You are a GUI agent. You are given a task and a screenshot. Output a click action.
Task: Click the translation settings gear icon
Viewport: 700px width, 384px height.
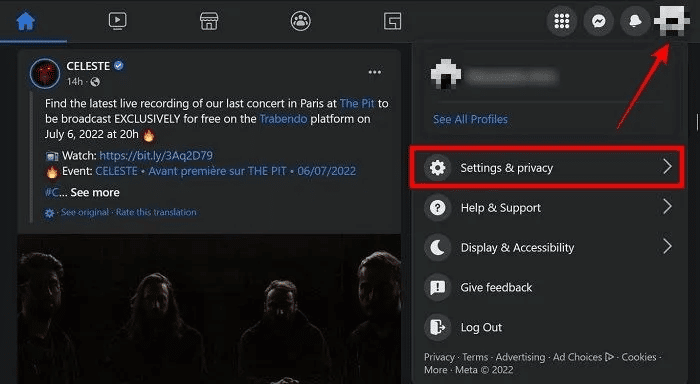(50, 213)
